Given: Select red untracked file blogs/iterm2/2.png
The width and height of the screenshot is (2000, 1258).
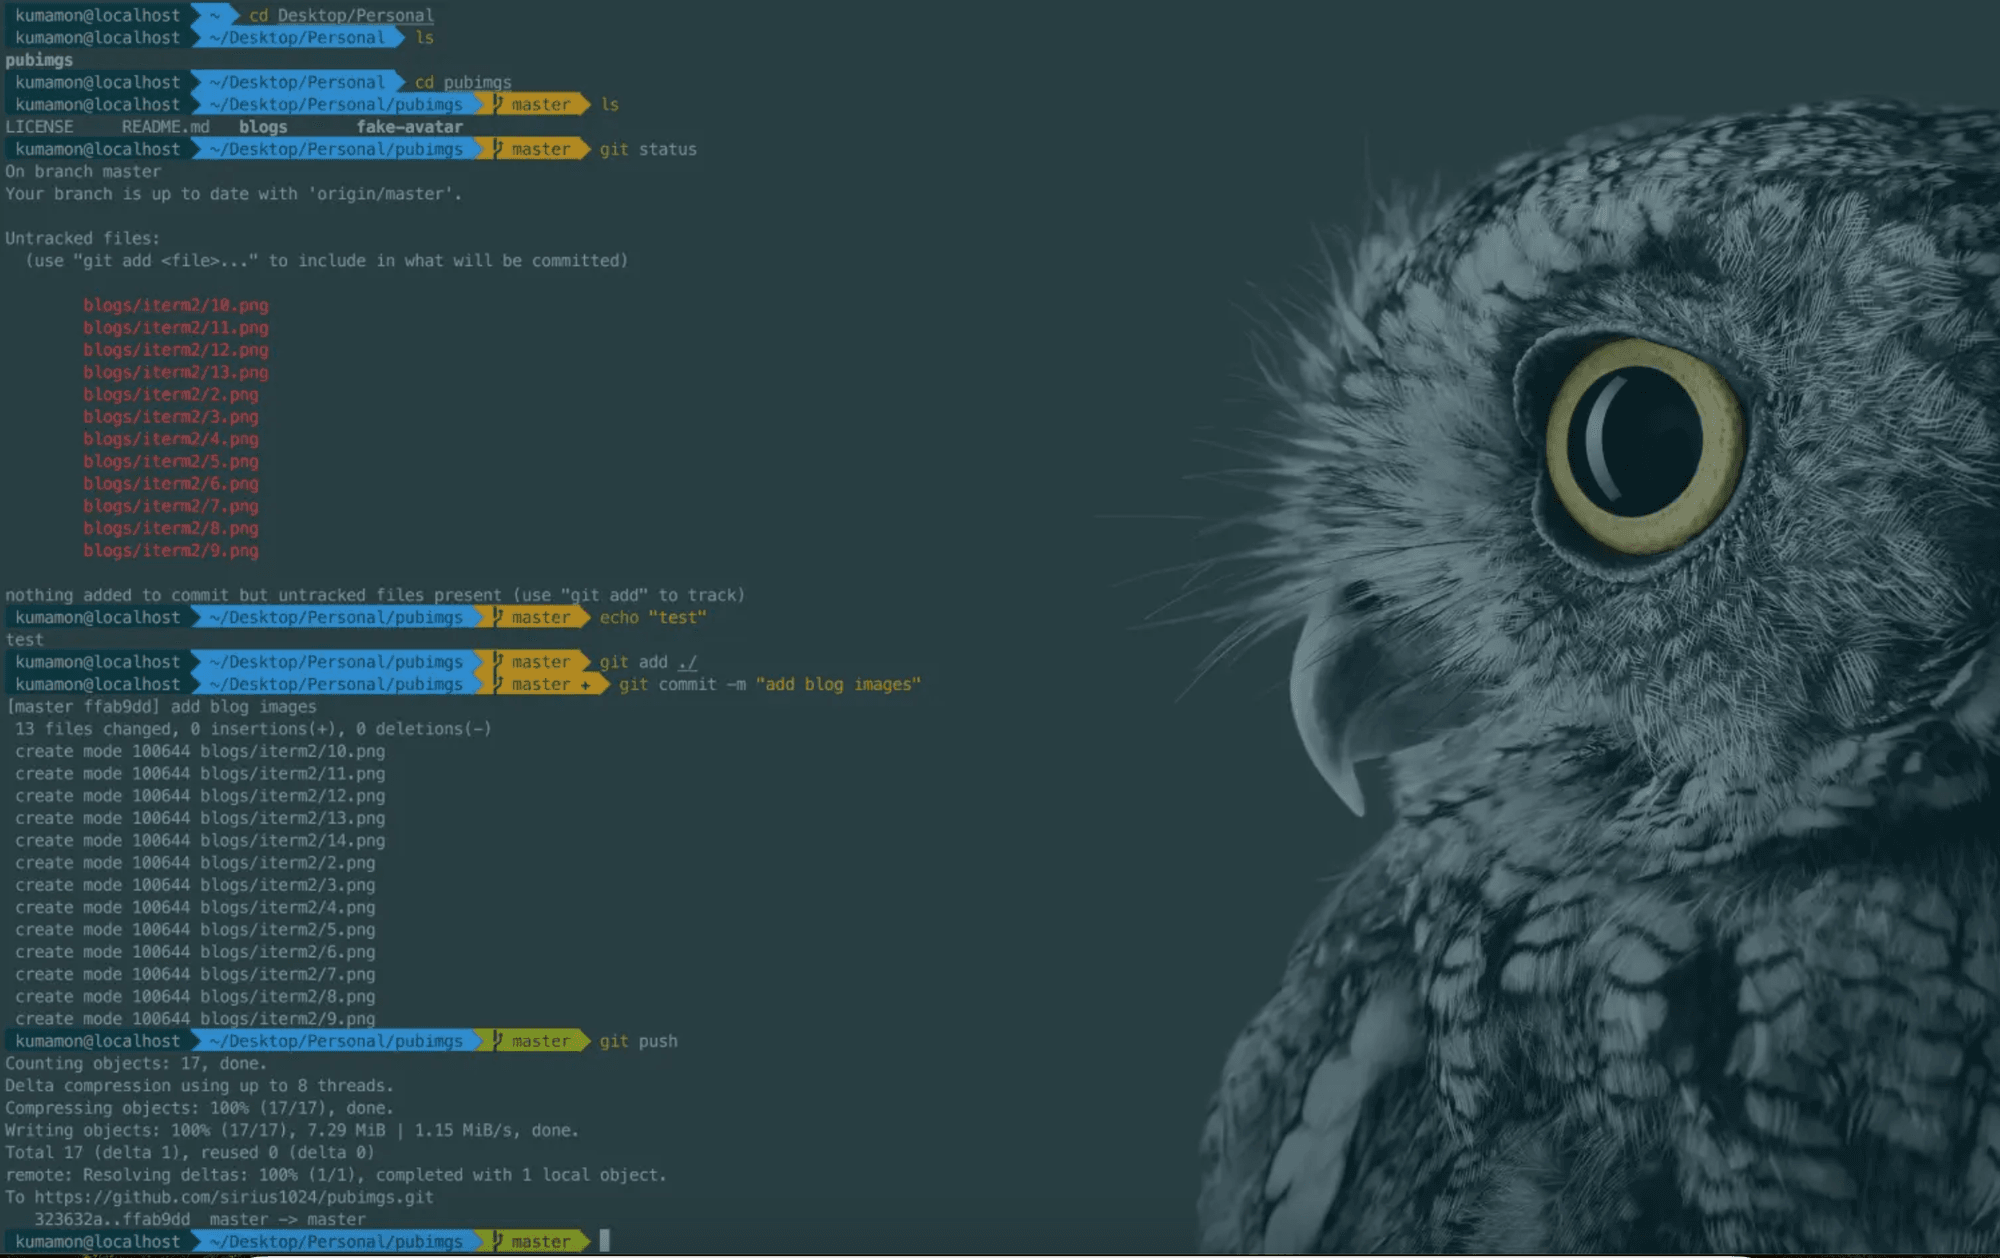Looking at the screenshot, I should (171, 394).
